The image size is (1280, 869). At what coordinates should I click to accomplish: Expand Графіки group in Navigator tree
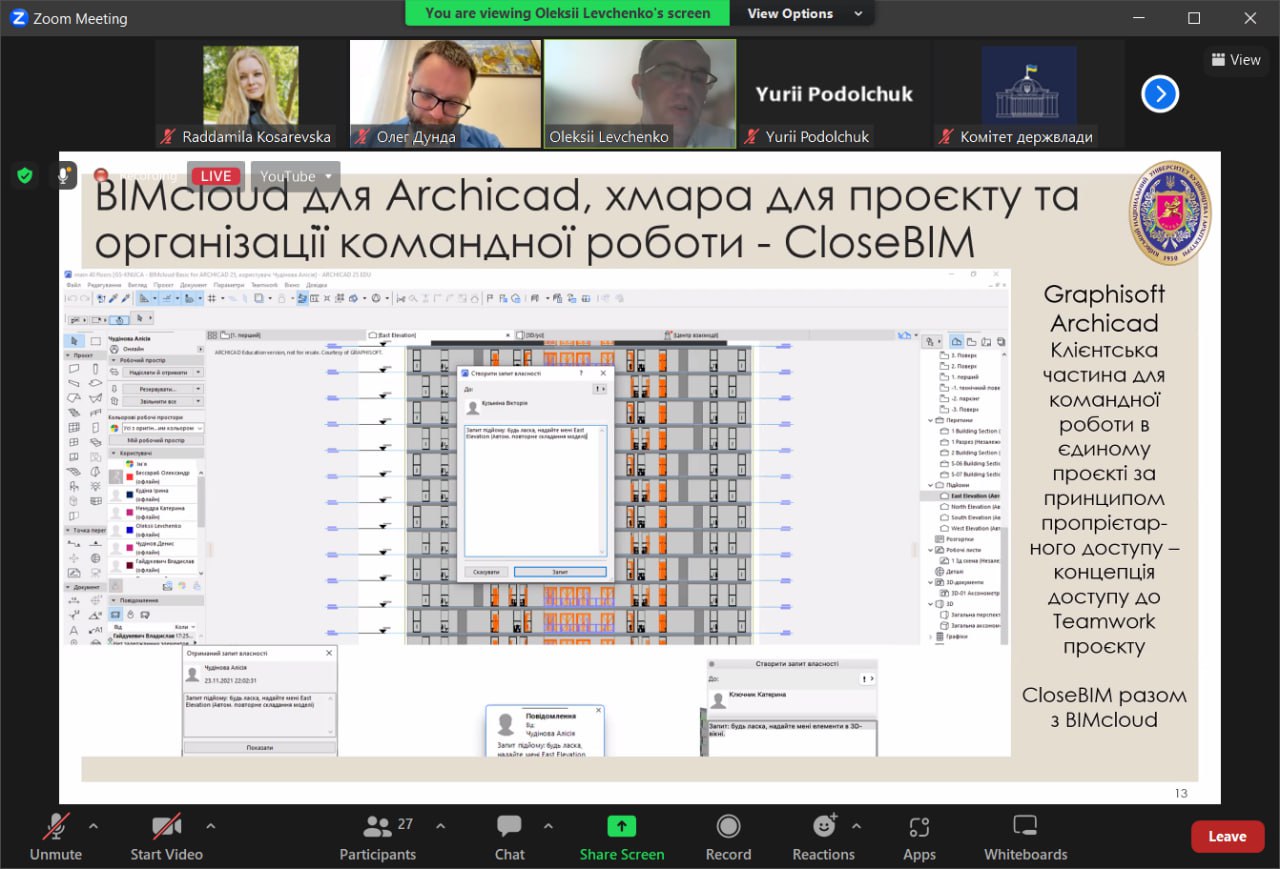click(930, 636)
